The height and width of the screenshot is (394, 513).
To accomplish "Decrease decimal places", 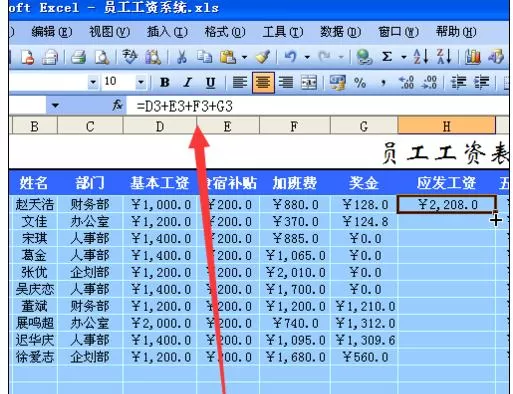I will coord(429,82).
